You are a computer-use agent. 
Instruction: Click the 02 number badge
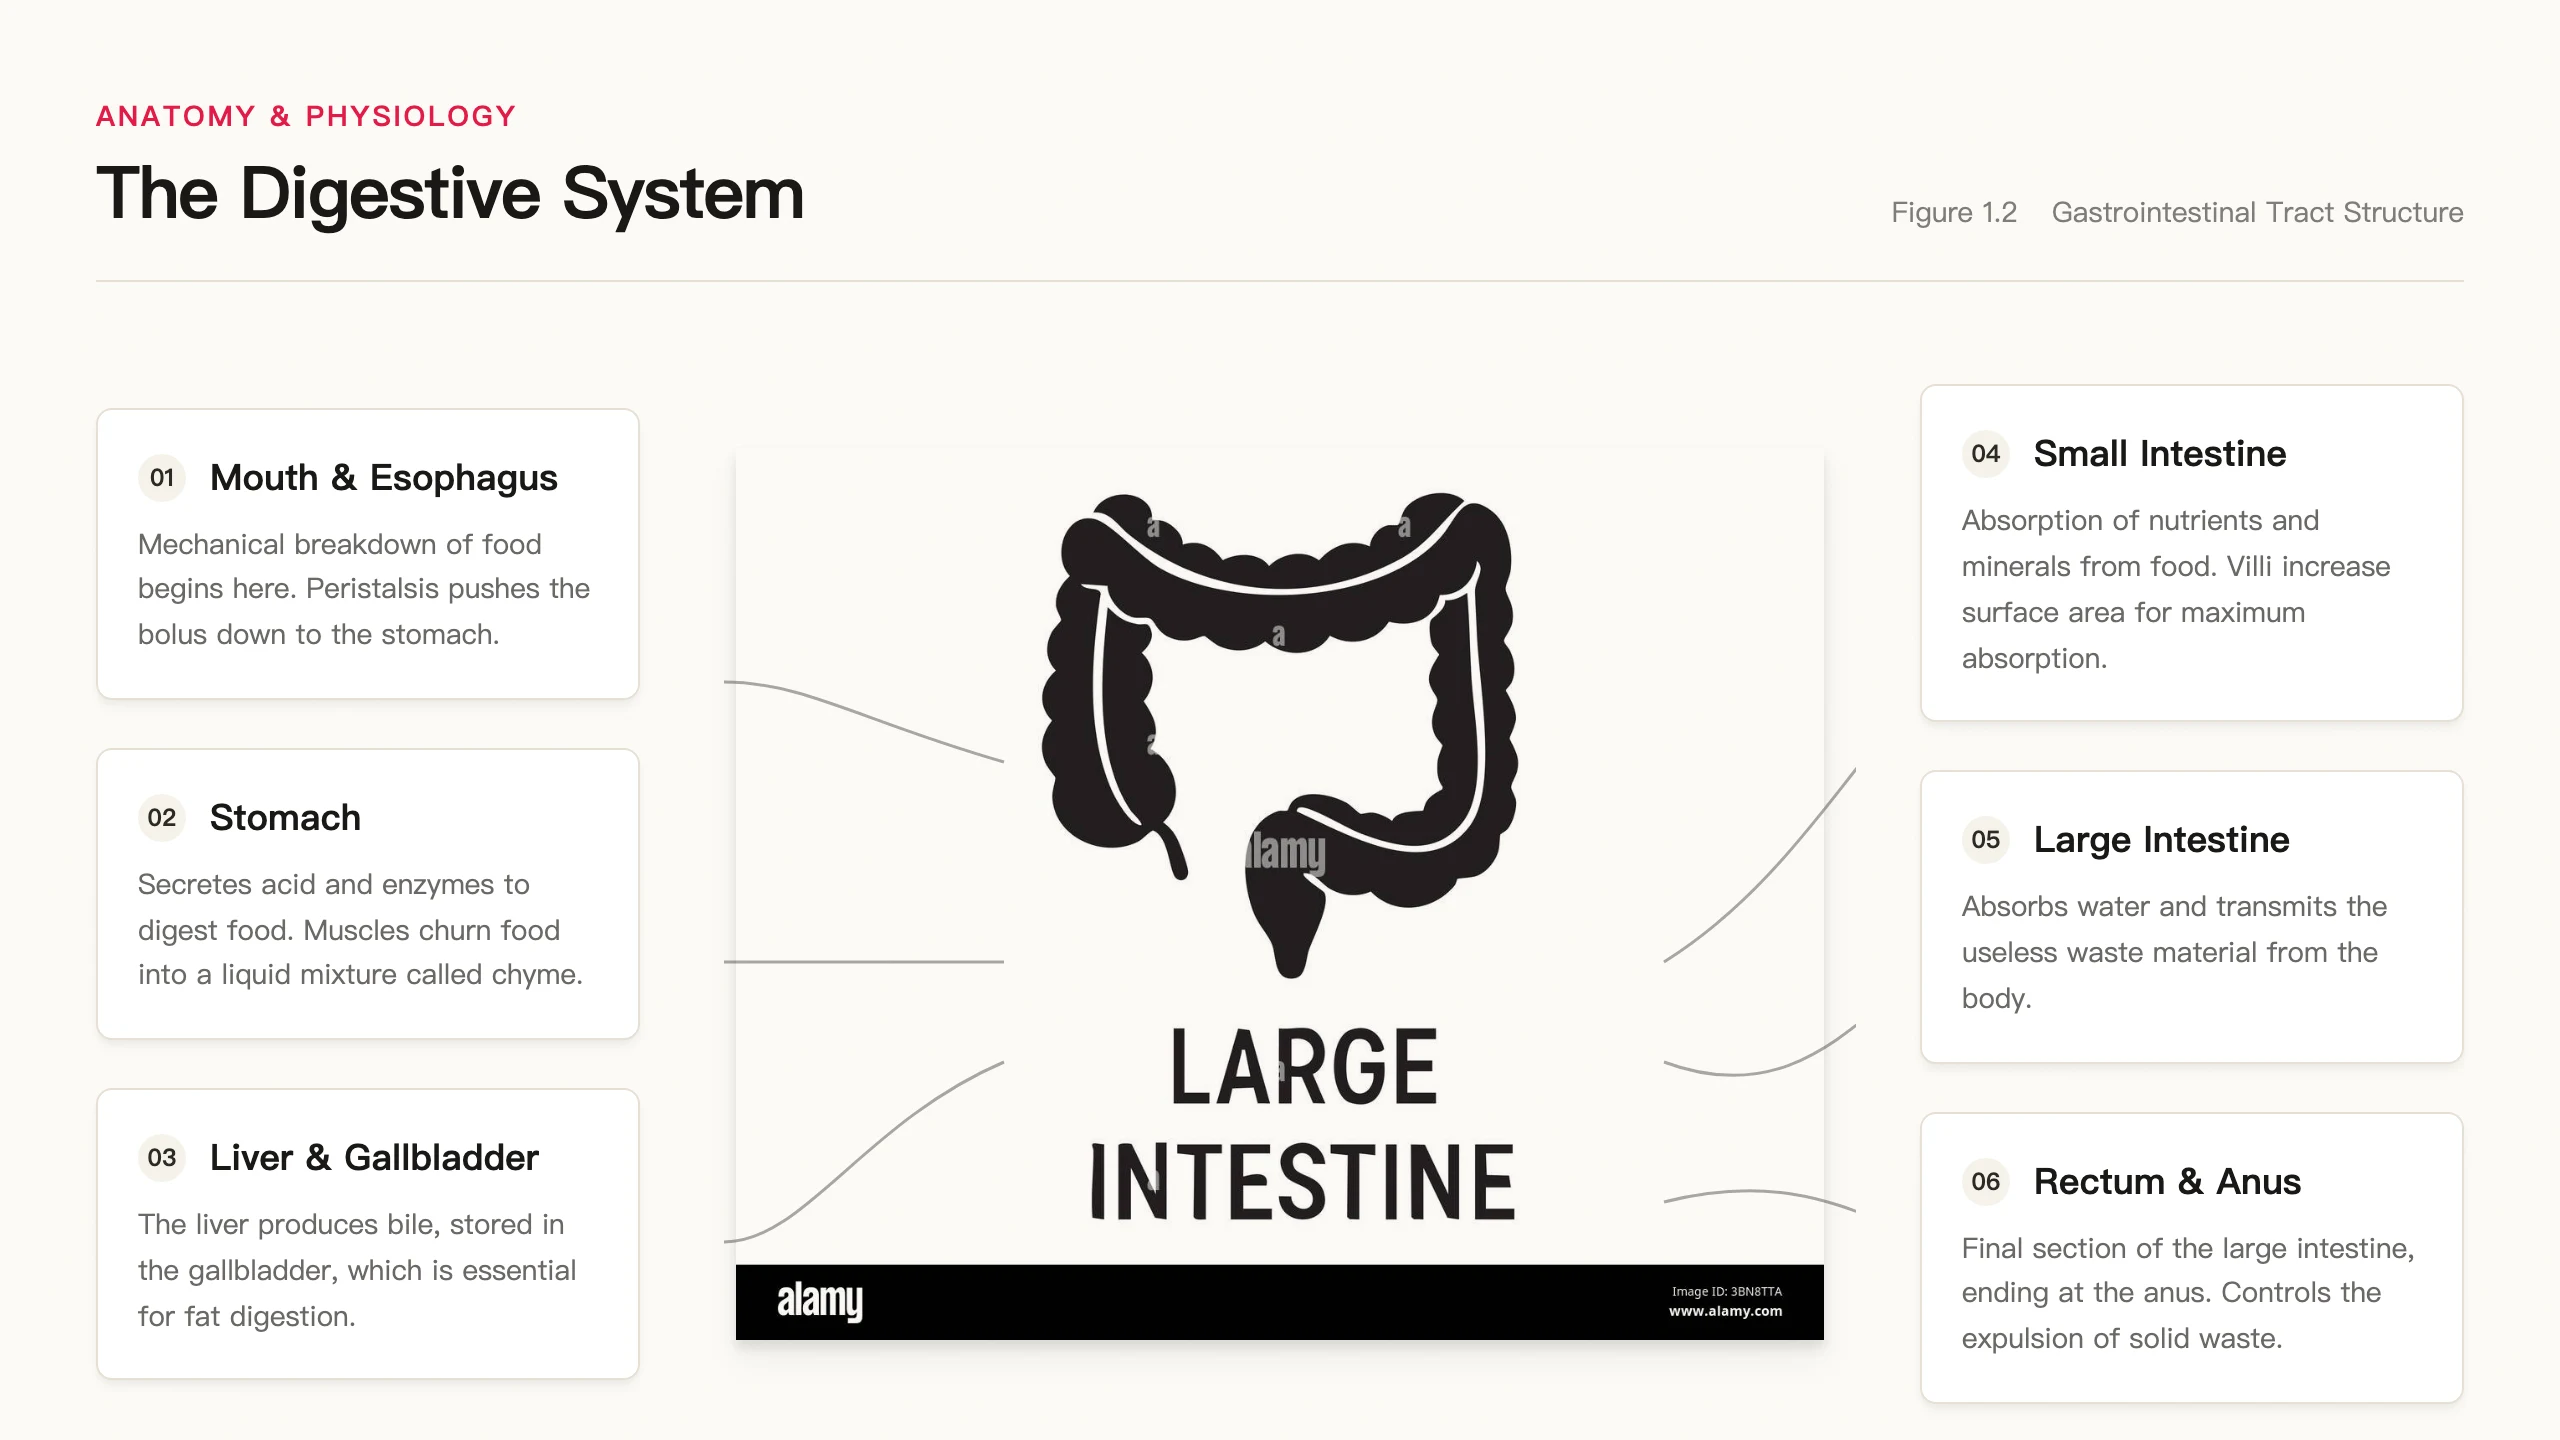(x=162, y=818)
